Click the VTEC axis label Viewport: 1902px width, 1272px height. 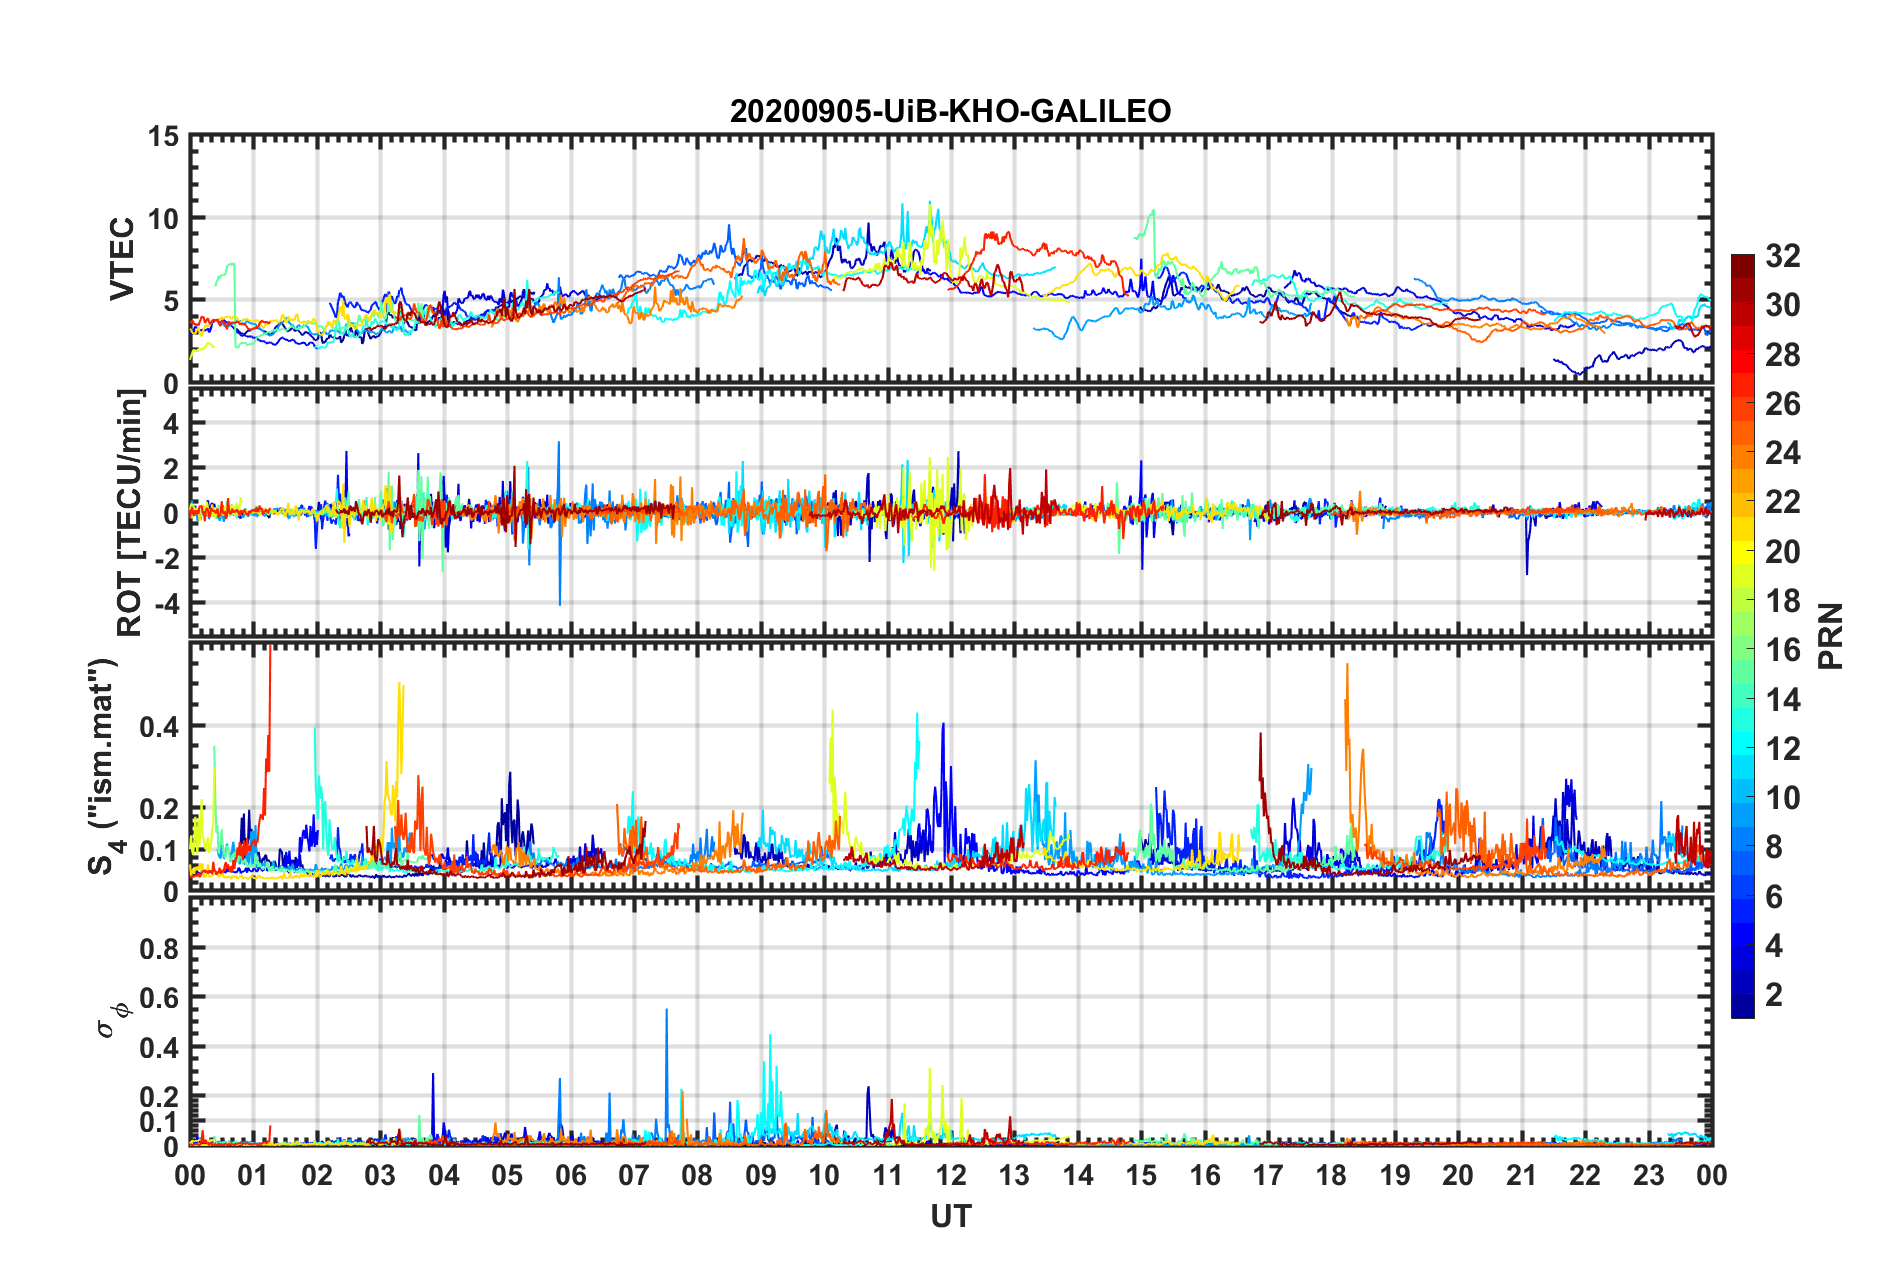pyautogui.click(x=122, y=259)
